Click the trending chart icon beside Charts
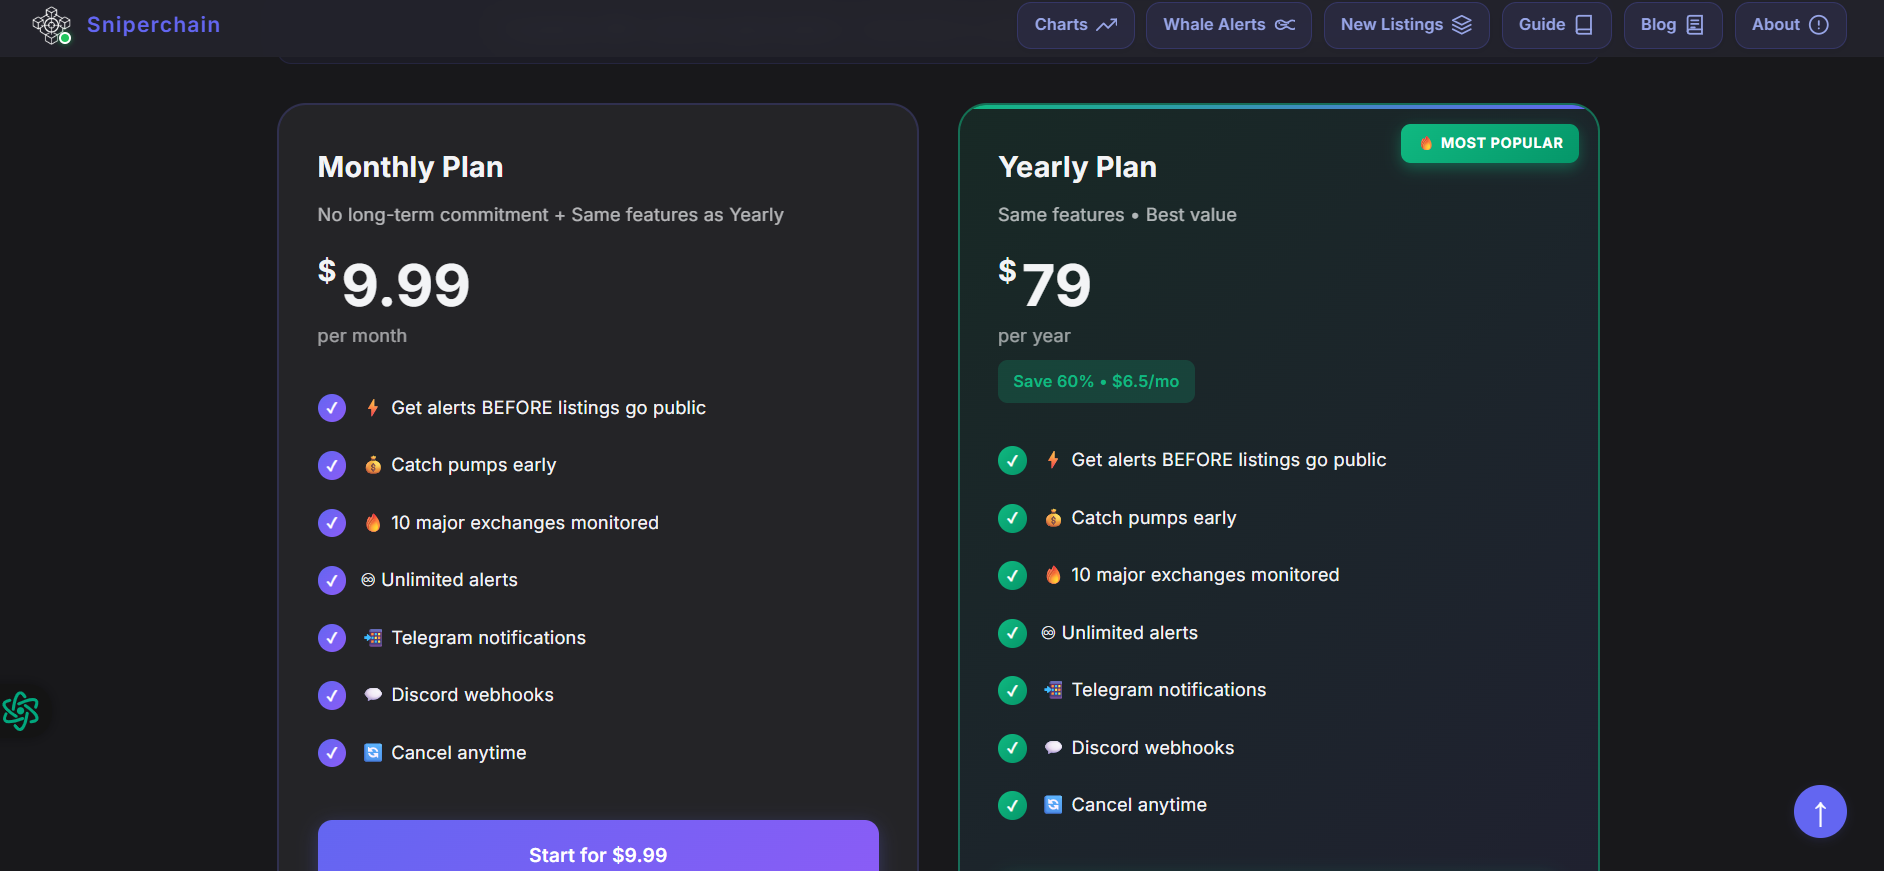This screenshot has width=1884, height=871. point(1109,24)
